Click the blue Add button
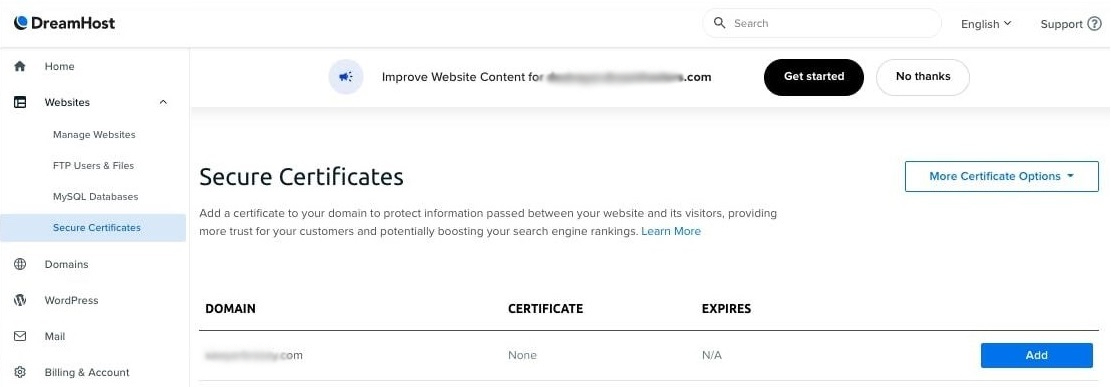 coord(1037,355)
